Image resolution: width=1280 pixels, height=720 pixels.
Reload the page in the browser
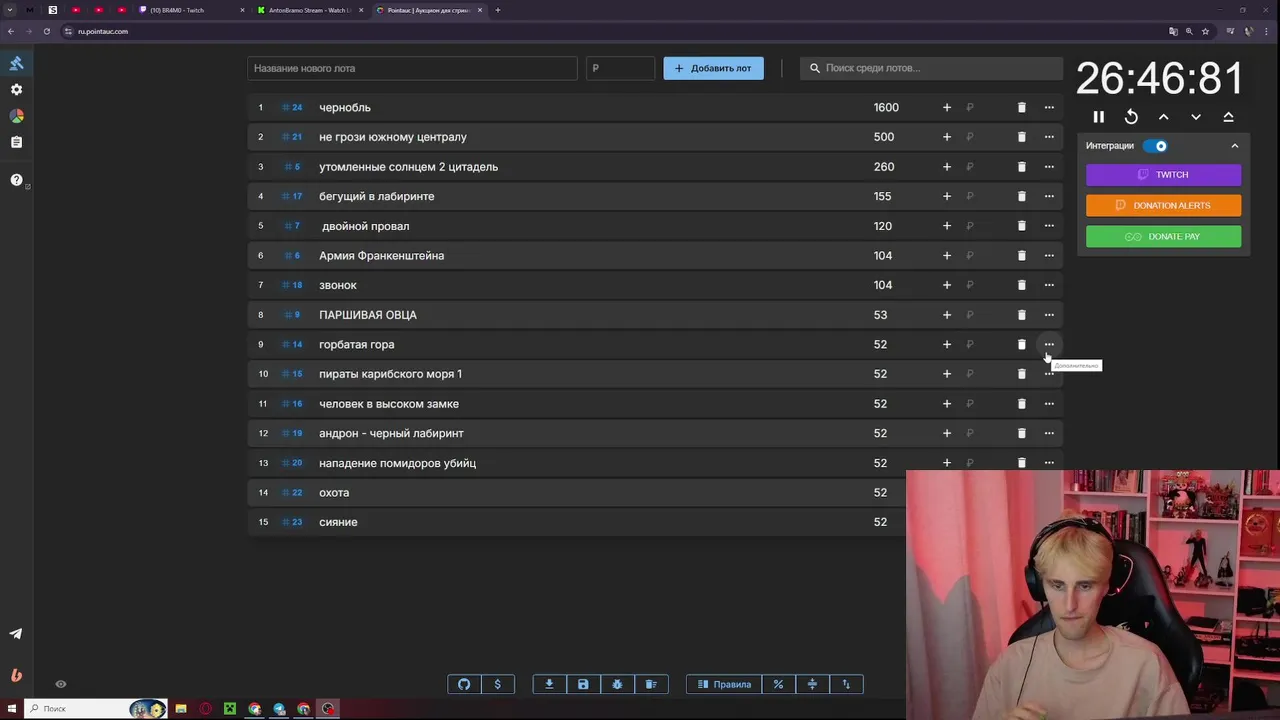pos(46,31)
